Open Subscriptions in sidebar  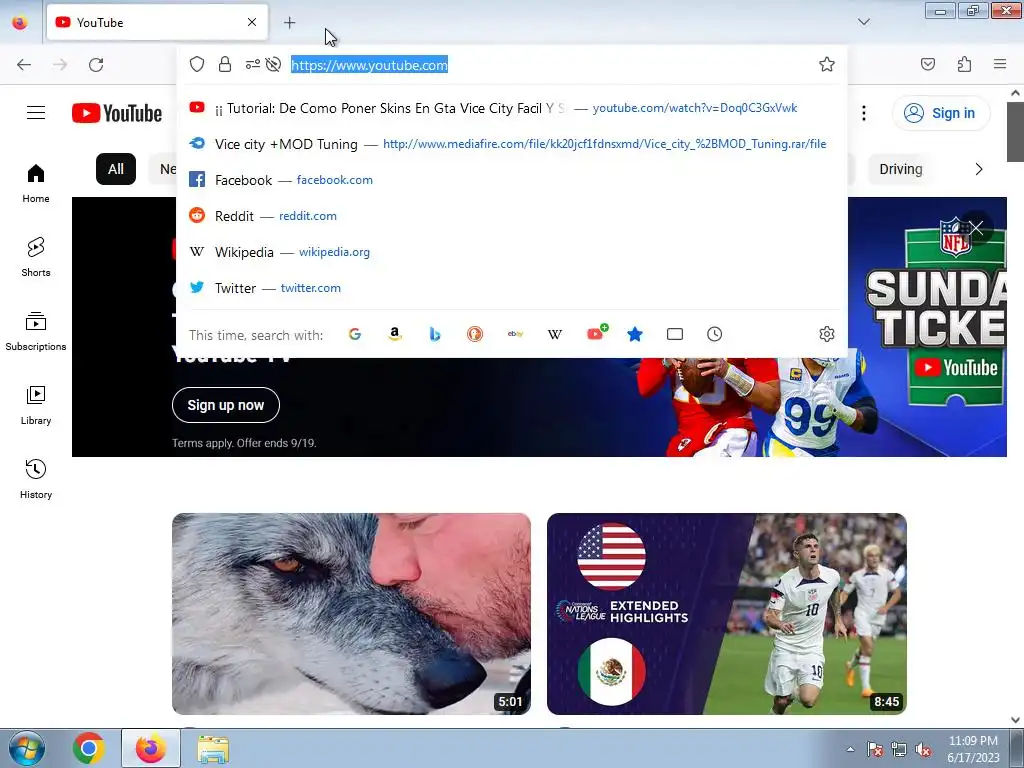(x=36, y=331)
